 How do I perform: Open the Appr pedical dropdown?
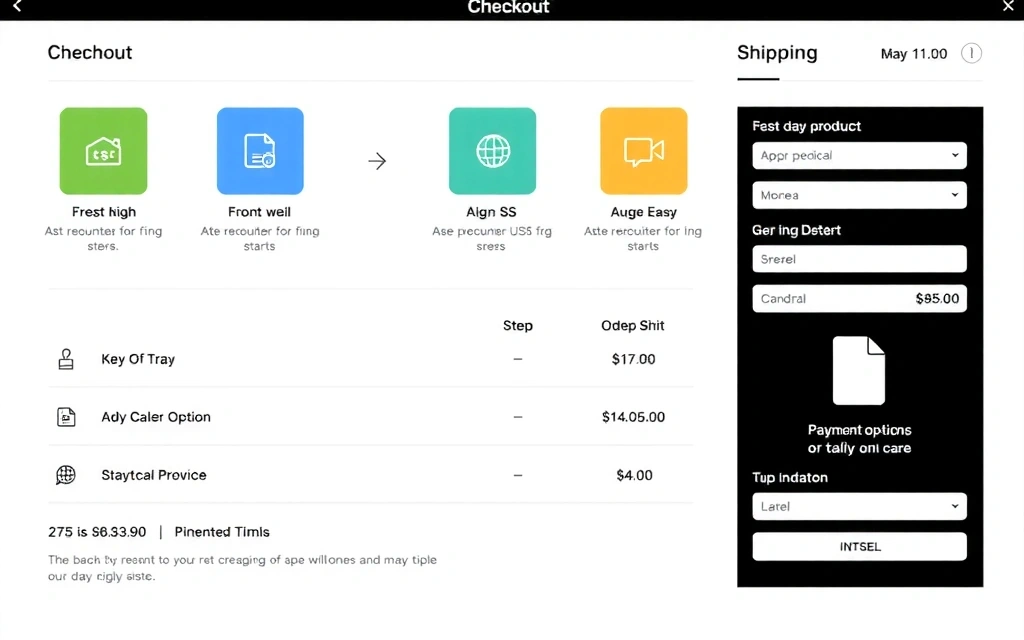coord(858,155)
